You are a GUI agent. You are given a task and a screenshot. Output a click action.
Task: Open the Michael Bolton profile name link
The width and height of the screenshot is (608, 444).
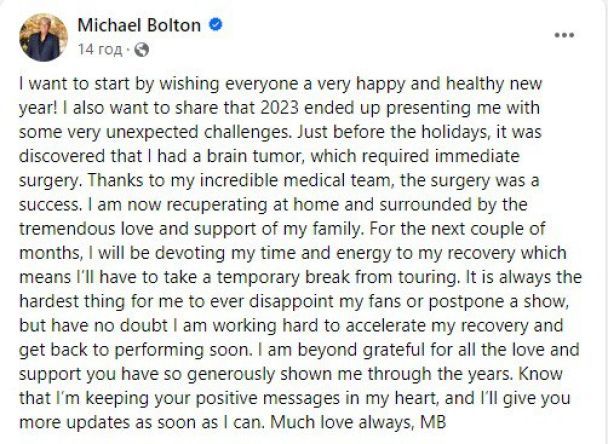(139, 26)
